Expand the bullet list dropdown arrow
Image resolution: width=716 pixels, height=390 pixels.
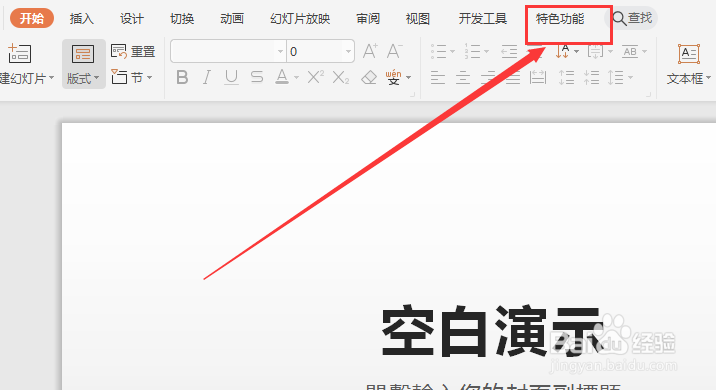point(452,52)
